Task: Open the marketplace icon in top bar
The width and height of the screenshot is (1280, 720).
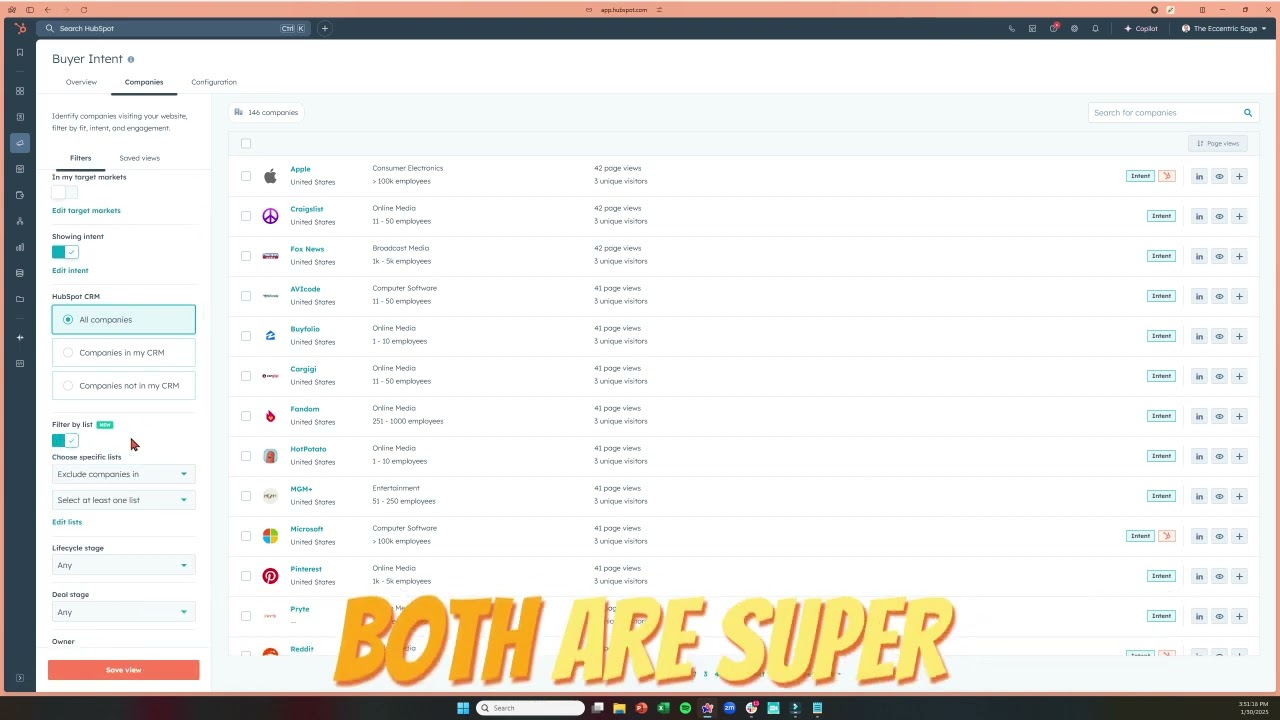Action: (1032, 29)
